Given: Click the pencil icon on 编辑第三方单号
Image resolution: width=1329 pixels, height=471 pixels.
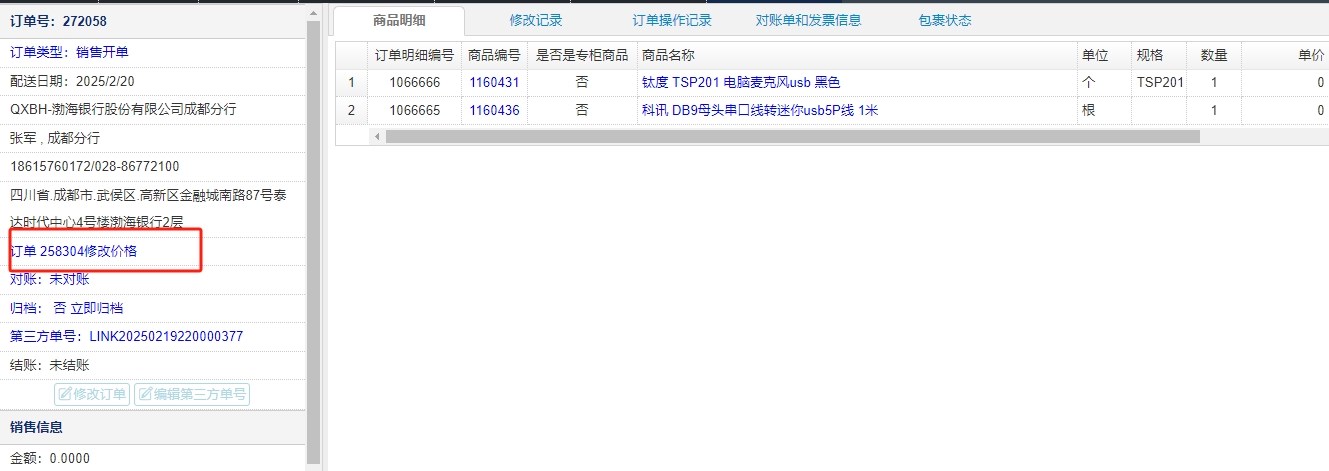Looking at the screenshot, I should 145,394.
